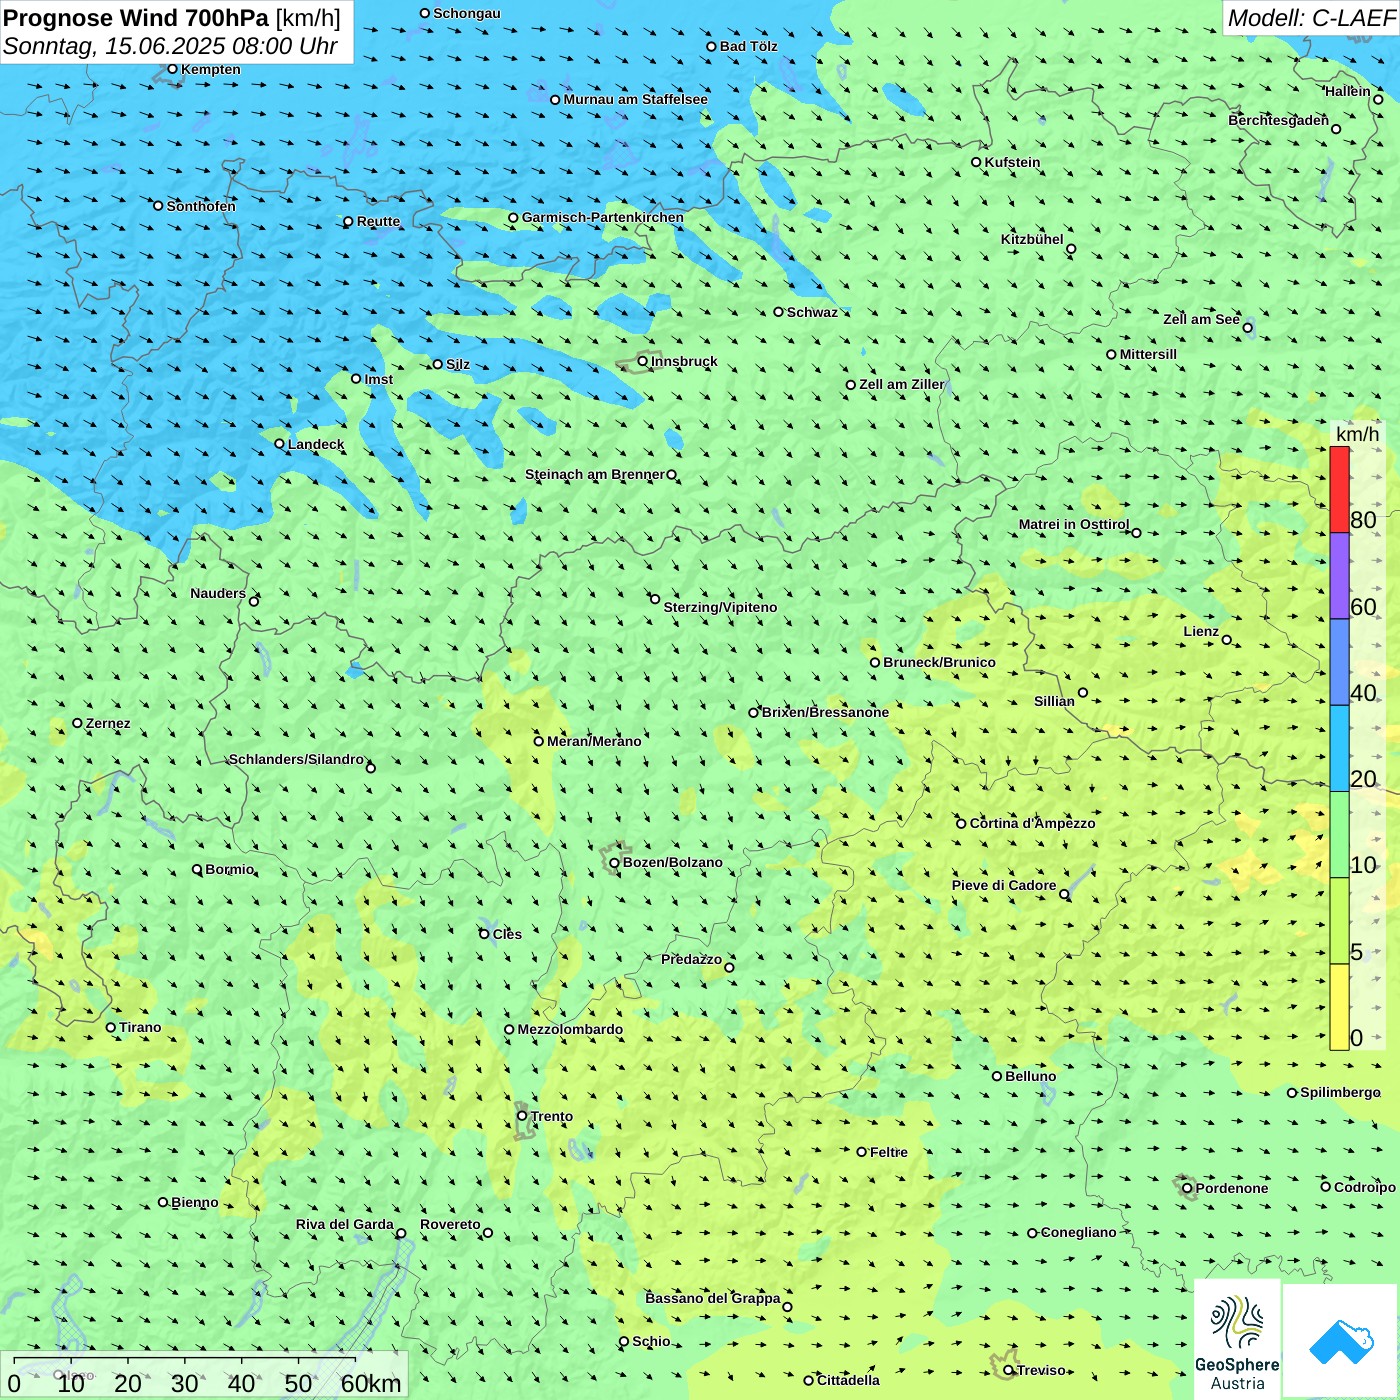Image resolution: width=1400 pixels, height=1400 pixels.
Task: Click the Reutte city marker
Action: [x=348, y=221]
